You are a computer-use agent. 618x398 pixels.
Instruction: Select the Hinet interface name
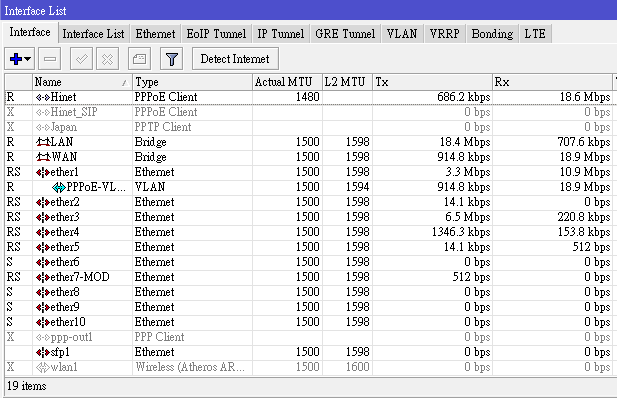(63, 97)
